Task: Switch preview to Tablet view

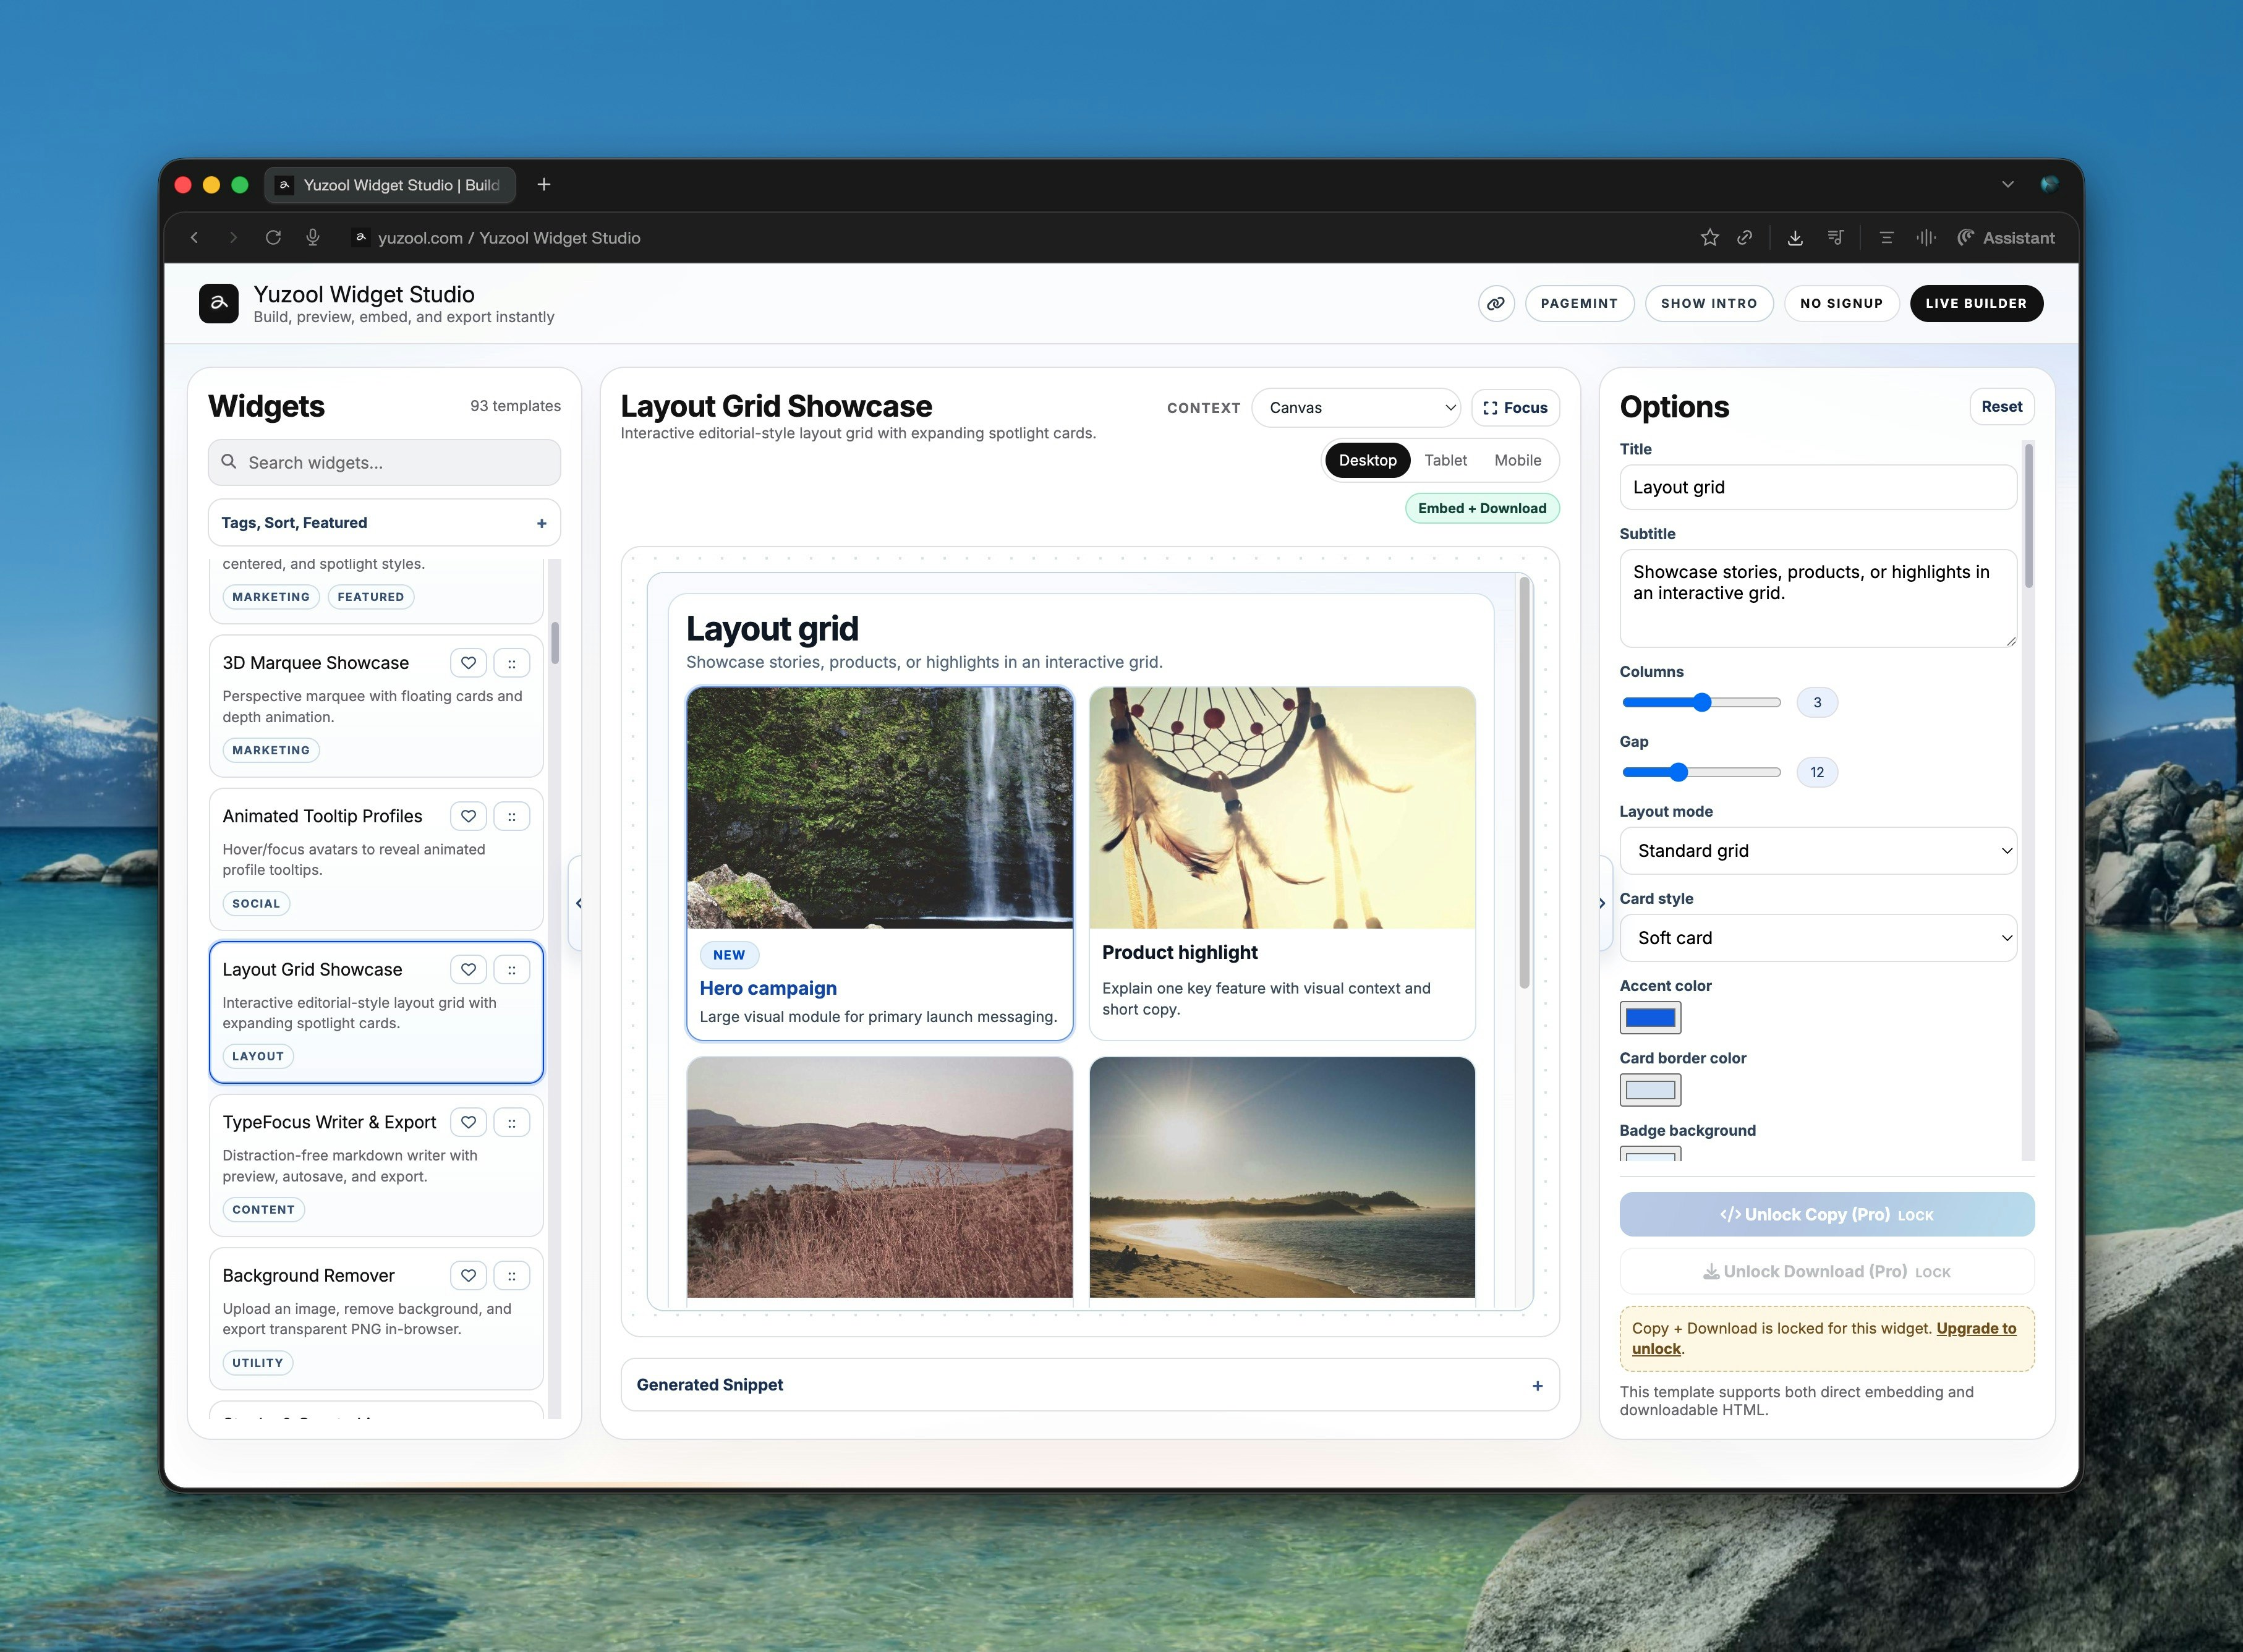Action: (x=1445, y=460)
